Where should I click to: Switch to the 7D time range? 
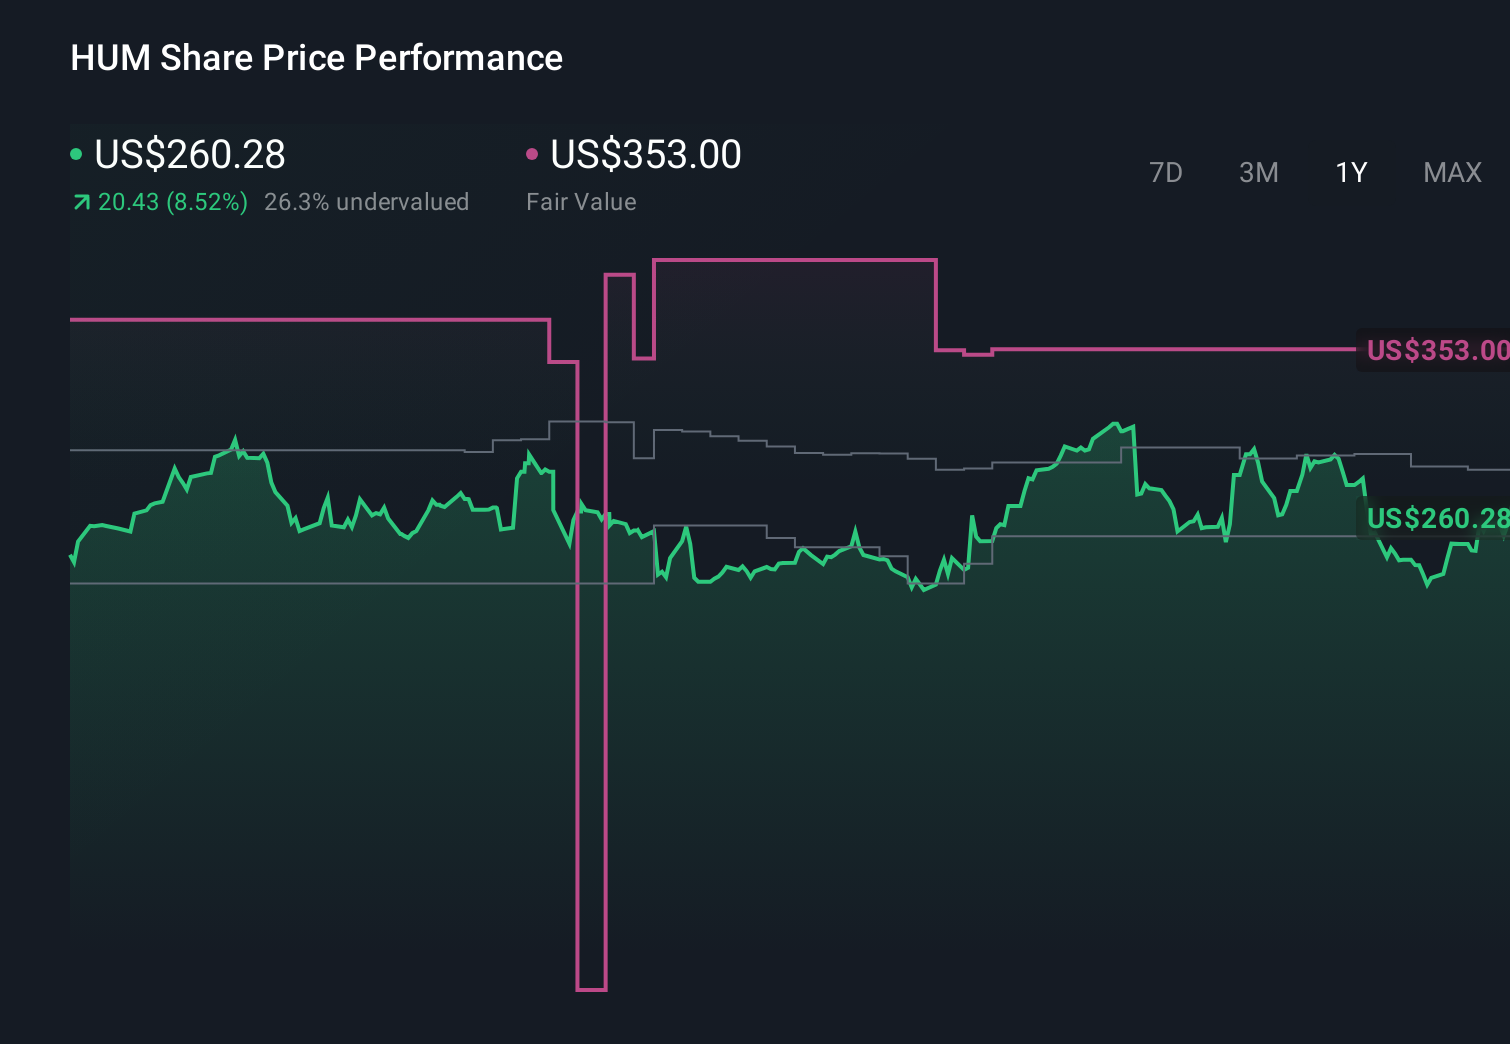(1166, 172)
